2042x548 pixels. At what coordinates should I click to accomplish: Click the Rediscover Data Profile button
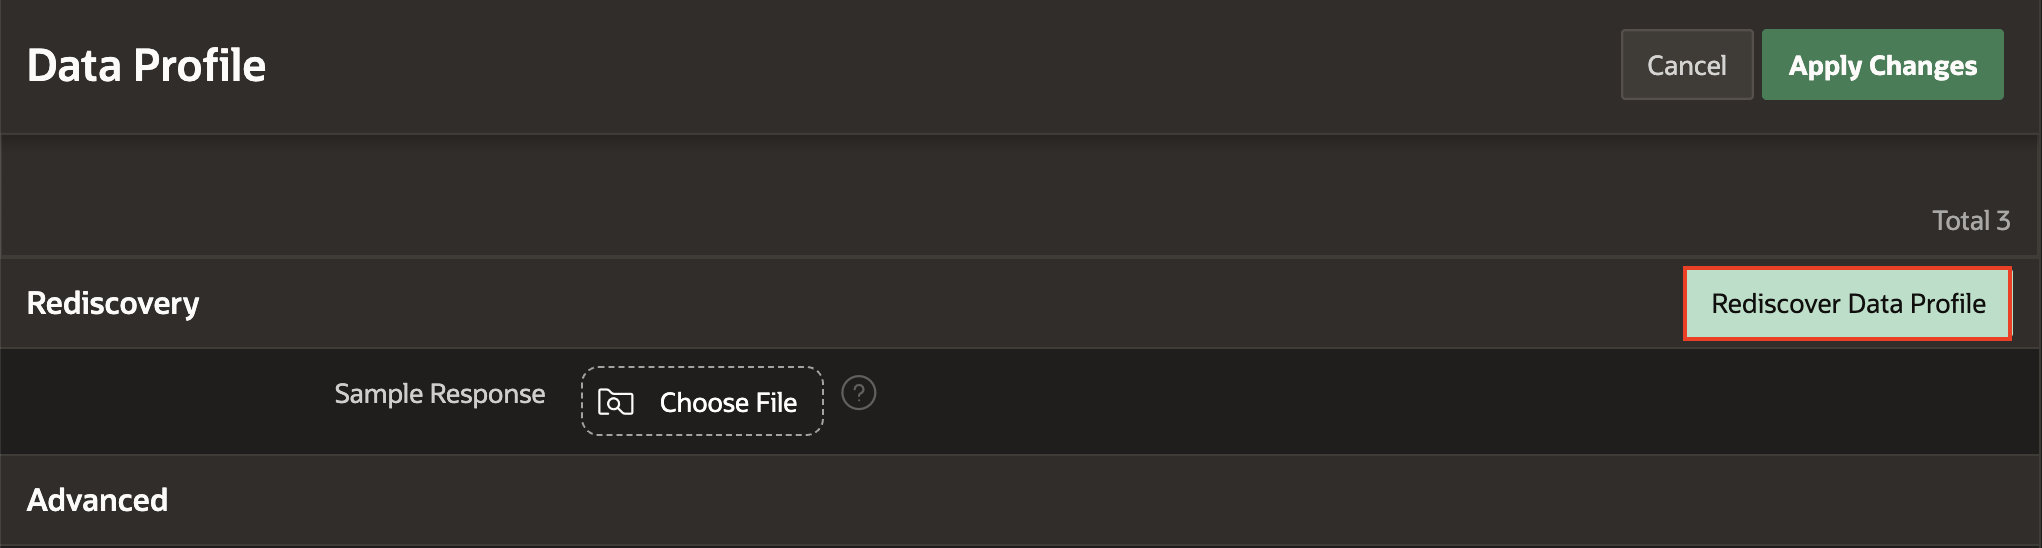(1847, 304)
